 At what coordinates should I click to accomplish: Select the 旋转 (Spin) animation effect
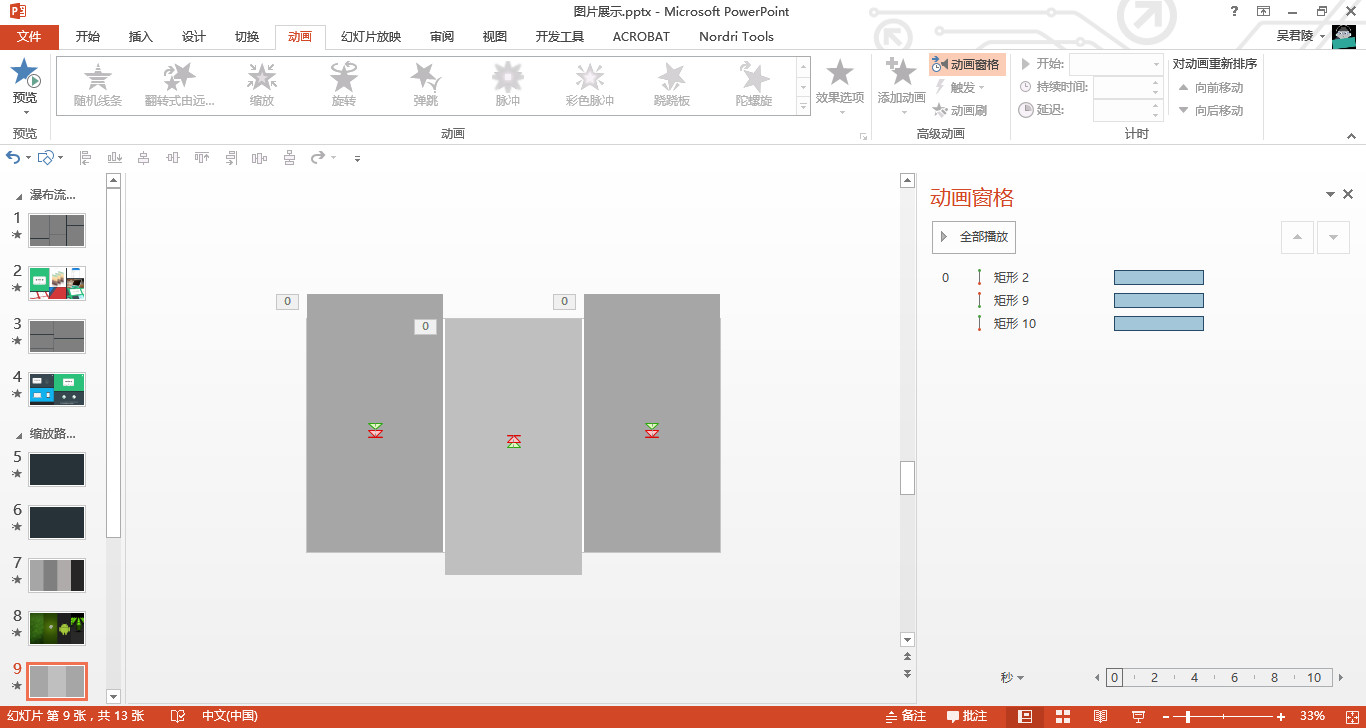click(x=344, y=84)
